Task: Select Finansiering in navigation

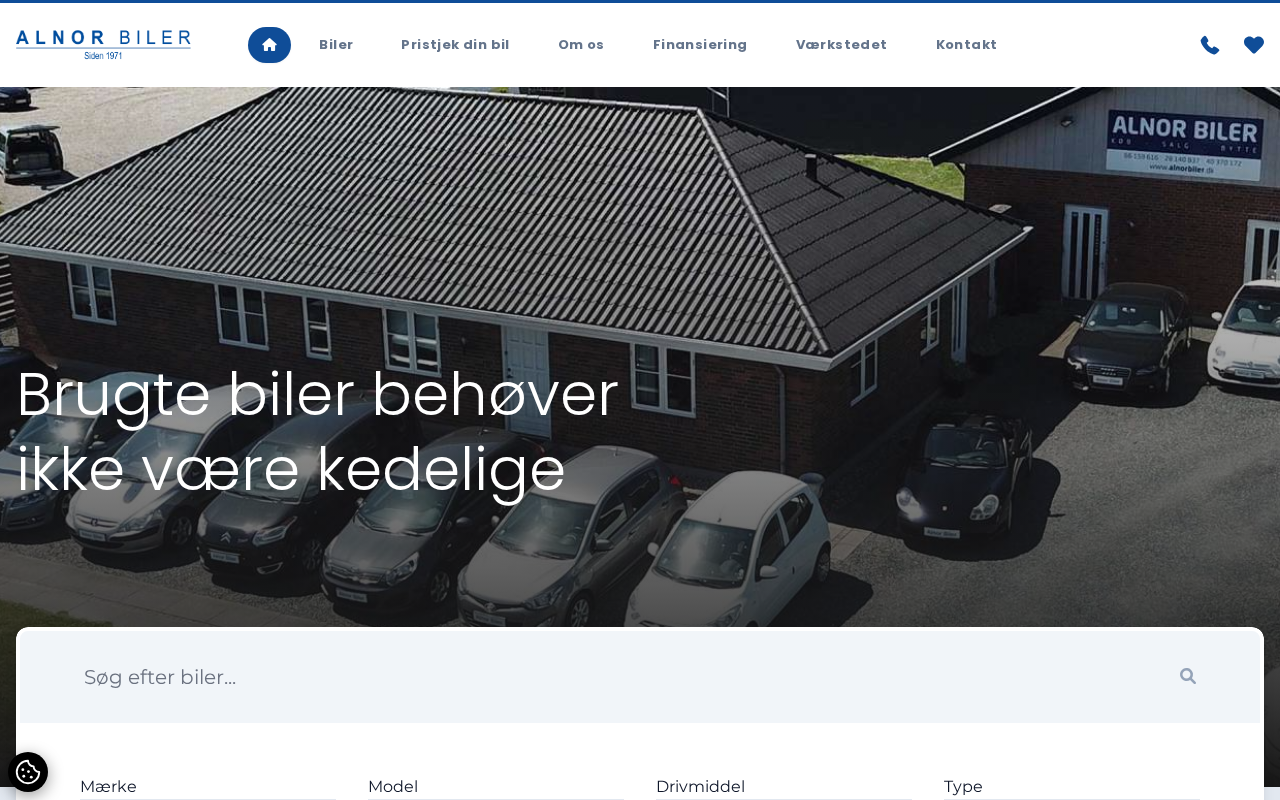Action: pyautogui.click(x=700, y=45)
